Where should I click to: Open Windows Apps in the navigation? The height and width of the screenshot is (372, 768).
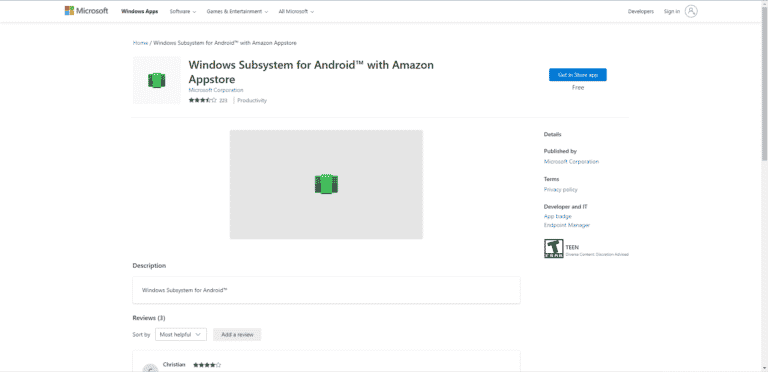140,11
